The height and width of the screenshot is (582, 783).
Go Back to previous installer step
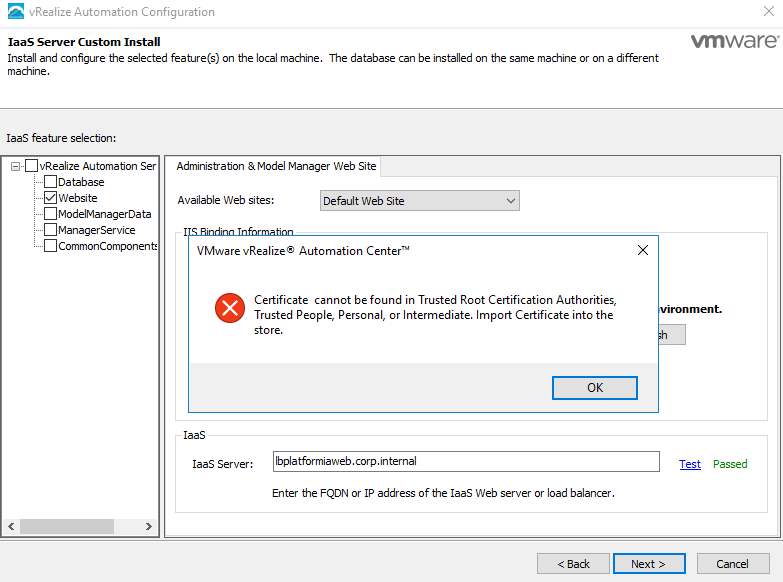573,564
